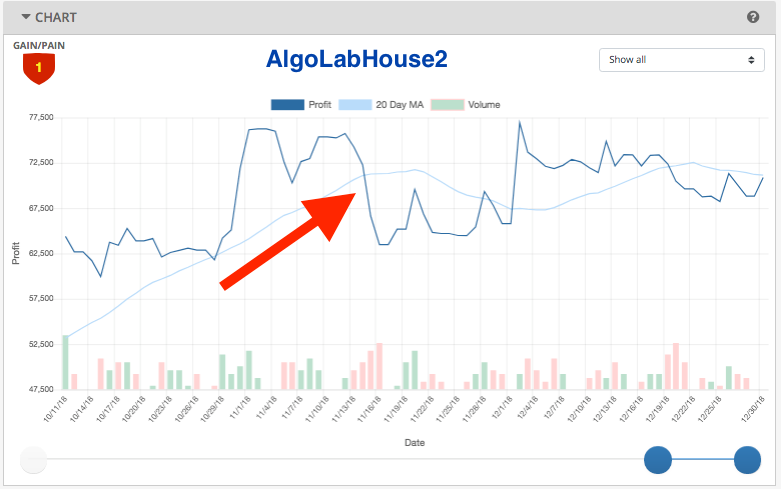Click the Profit y-axis title
781x489 pixels.
point(16,253)
